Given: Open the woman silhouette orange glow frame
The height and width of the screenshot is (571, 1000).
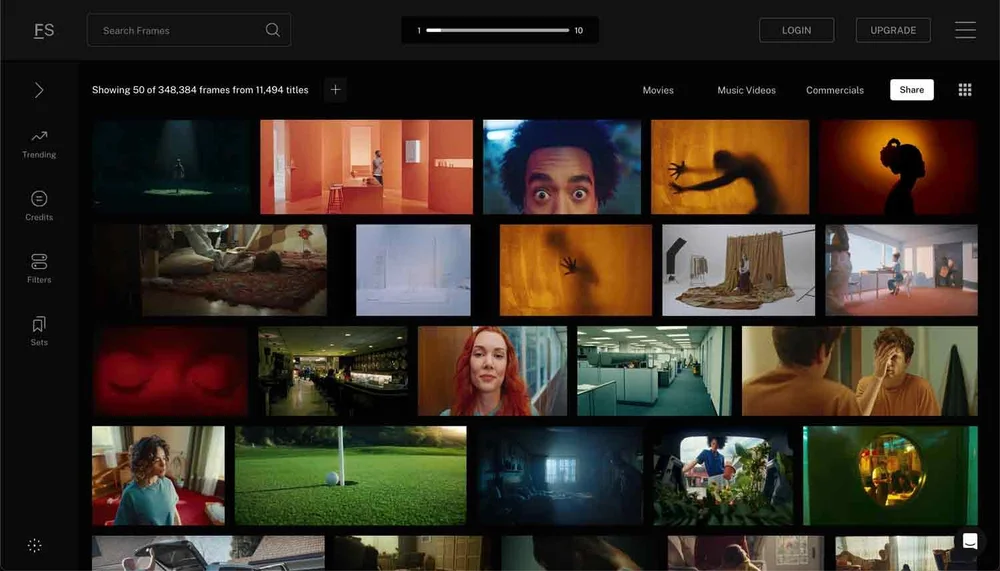Looking at the screenshot, I should (x=898, y=167).
